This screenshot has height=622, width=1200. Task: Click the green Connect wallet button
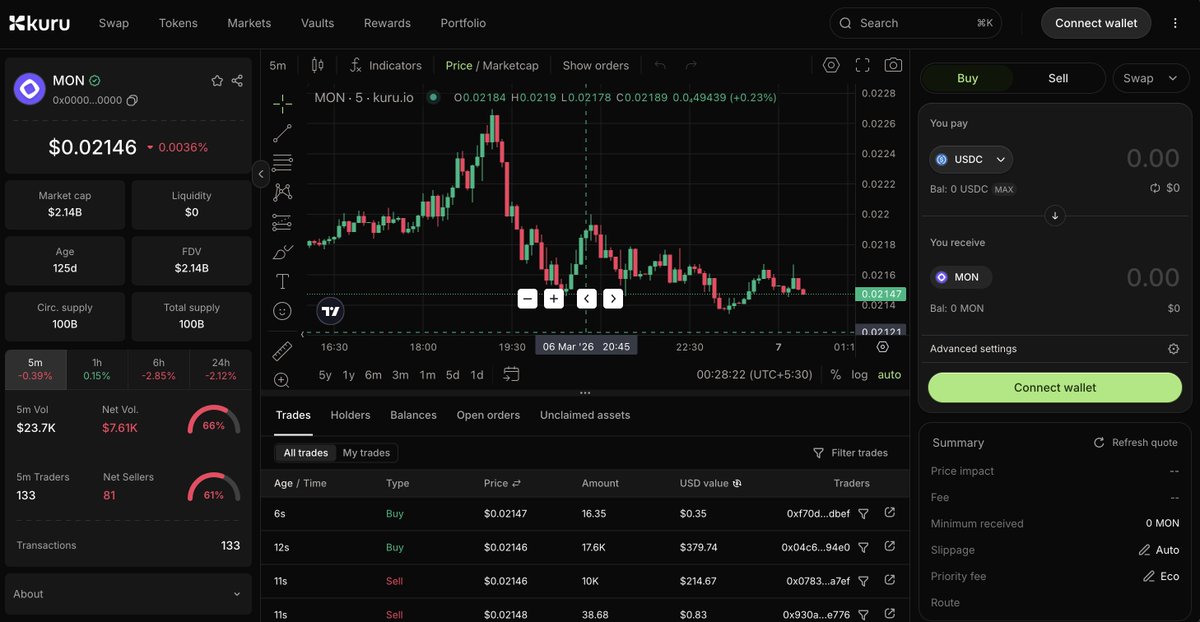click(1055, 388)
